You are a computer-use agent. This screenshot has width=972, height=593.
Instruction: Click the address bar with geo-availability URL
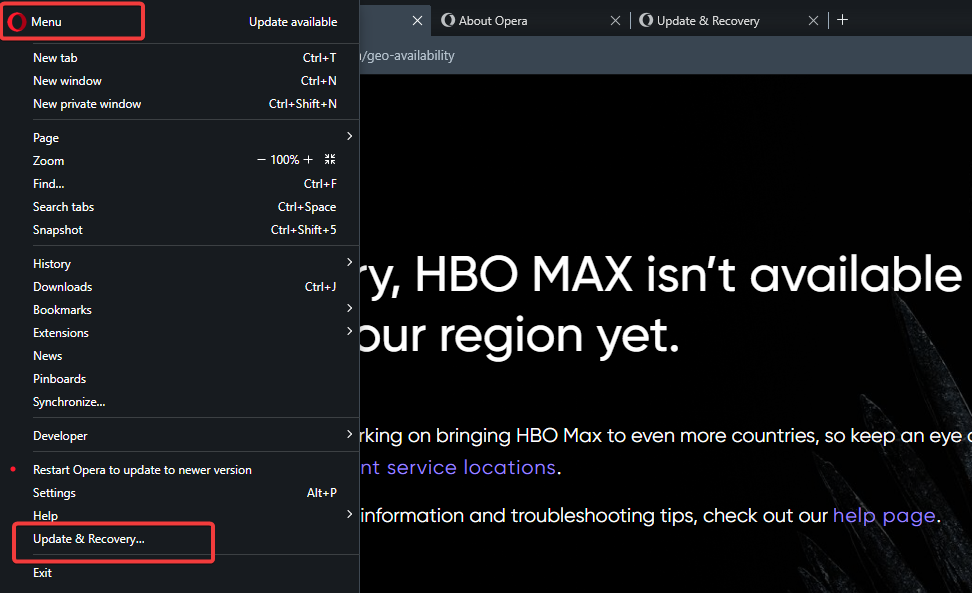coord(665,55)
